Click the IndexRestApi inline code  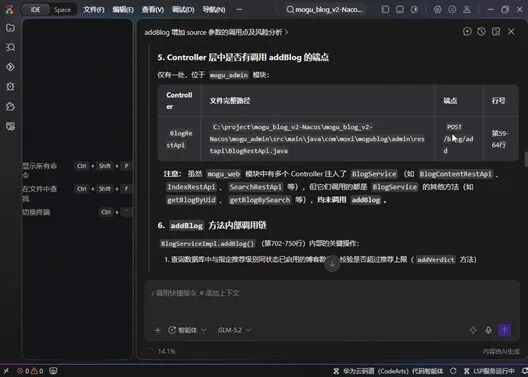click(191, 187)
